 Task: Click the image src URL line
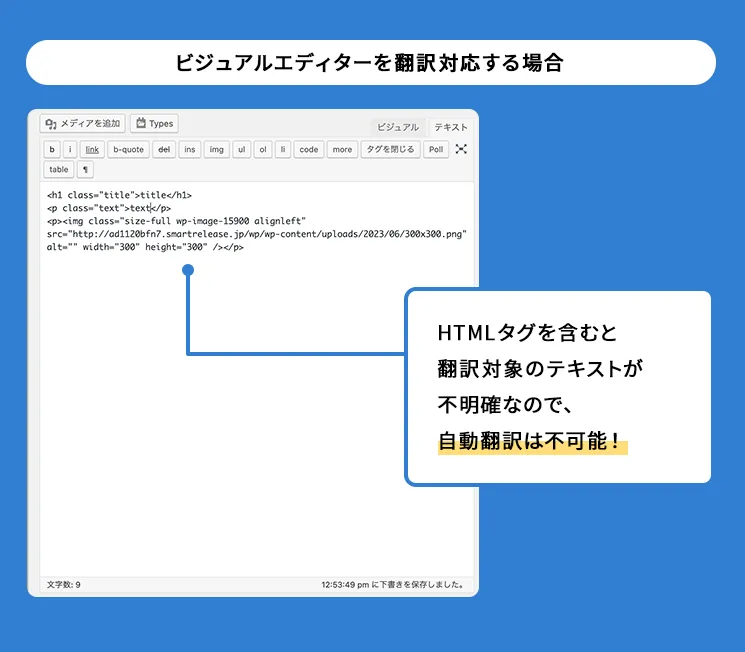pos(257,234)
